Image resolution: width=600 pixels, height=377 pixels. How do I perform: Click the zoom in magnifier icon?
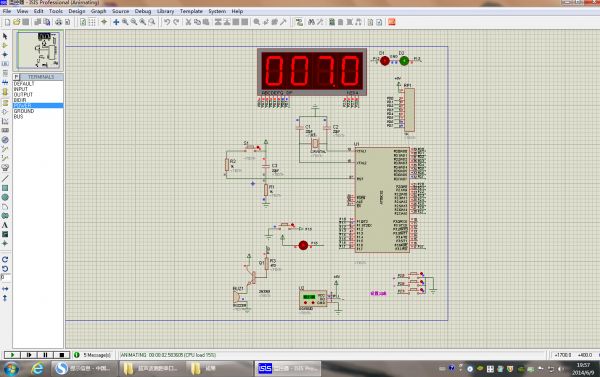125,22
